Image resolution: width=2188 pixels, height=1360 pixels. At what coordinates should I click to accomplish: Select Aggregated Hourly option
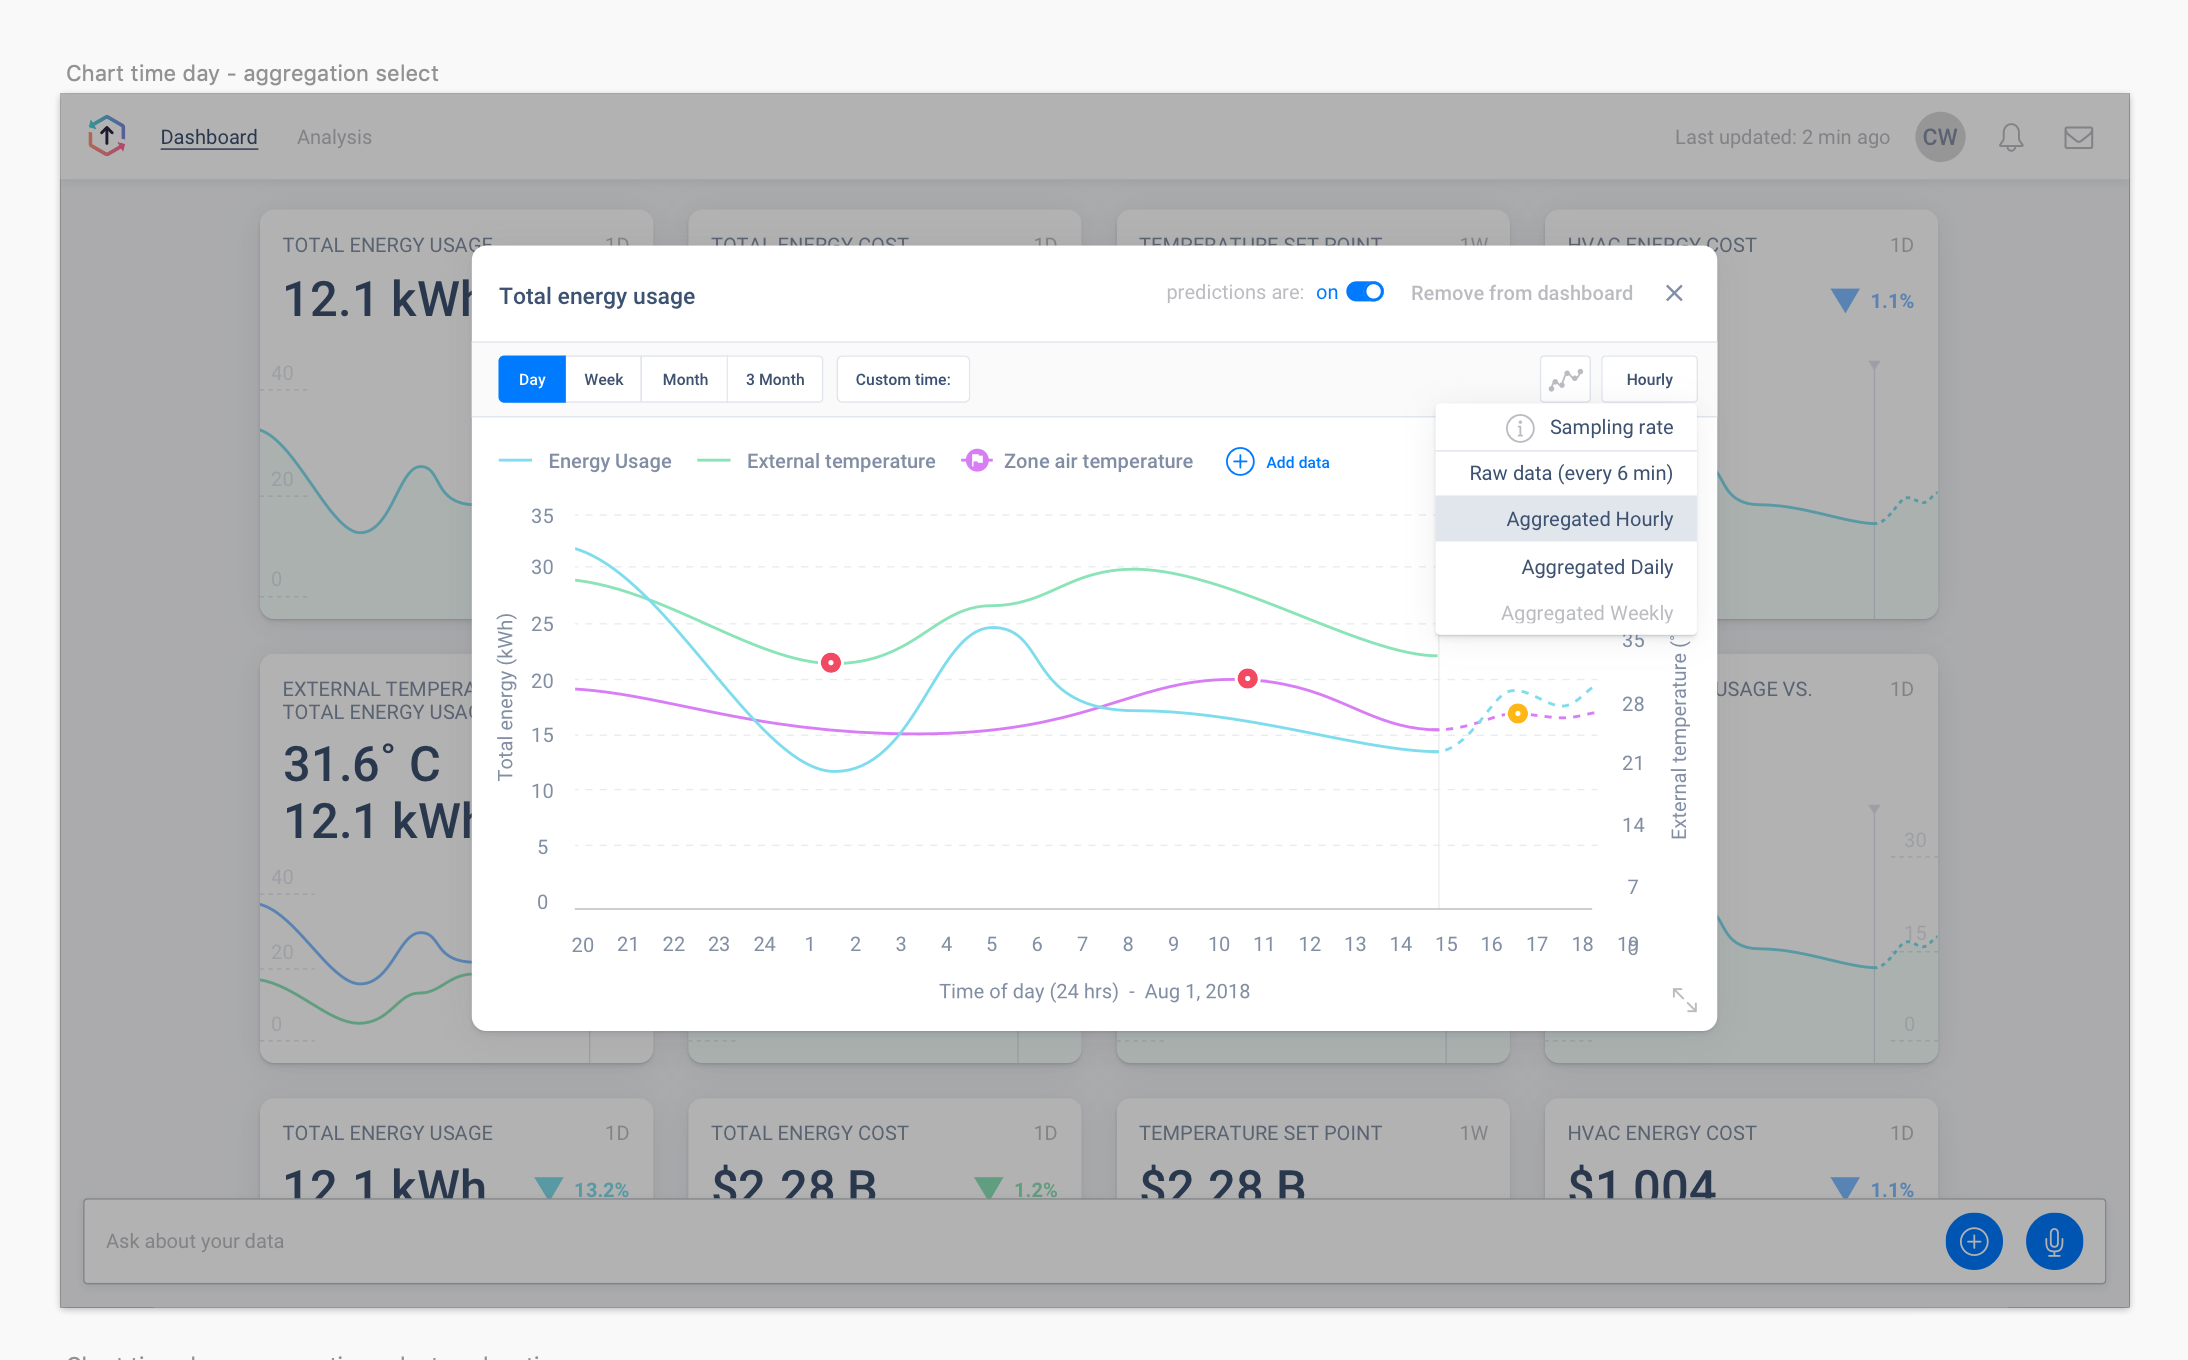(x=1566, y=519)
